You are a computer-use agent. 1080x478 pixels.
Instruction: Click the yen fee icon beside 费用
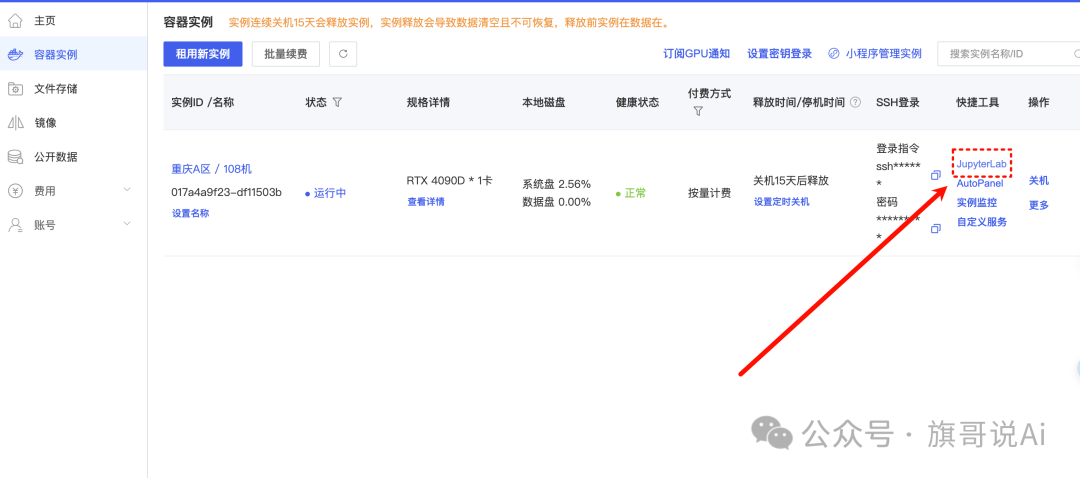point(15,191)
